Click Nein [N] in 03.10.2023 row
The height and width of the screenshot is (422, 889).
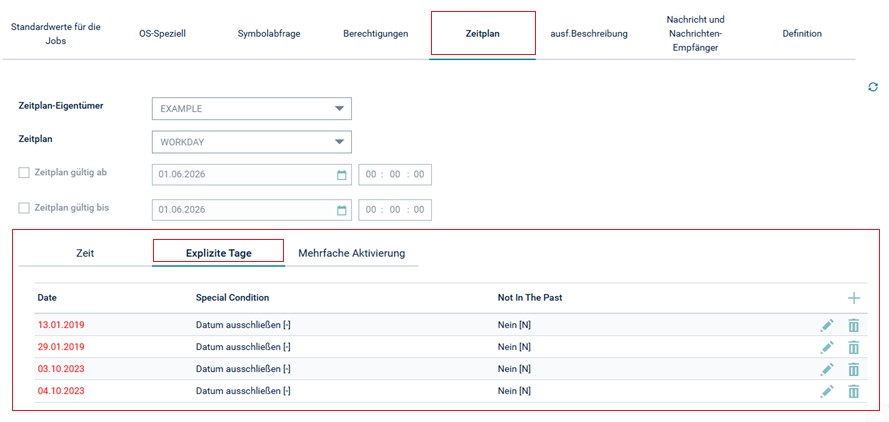click(514, 369)
